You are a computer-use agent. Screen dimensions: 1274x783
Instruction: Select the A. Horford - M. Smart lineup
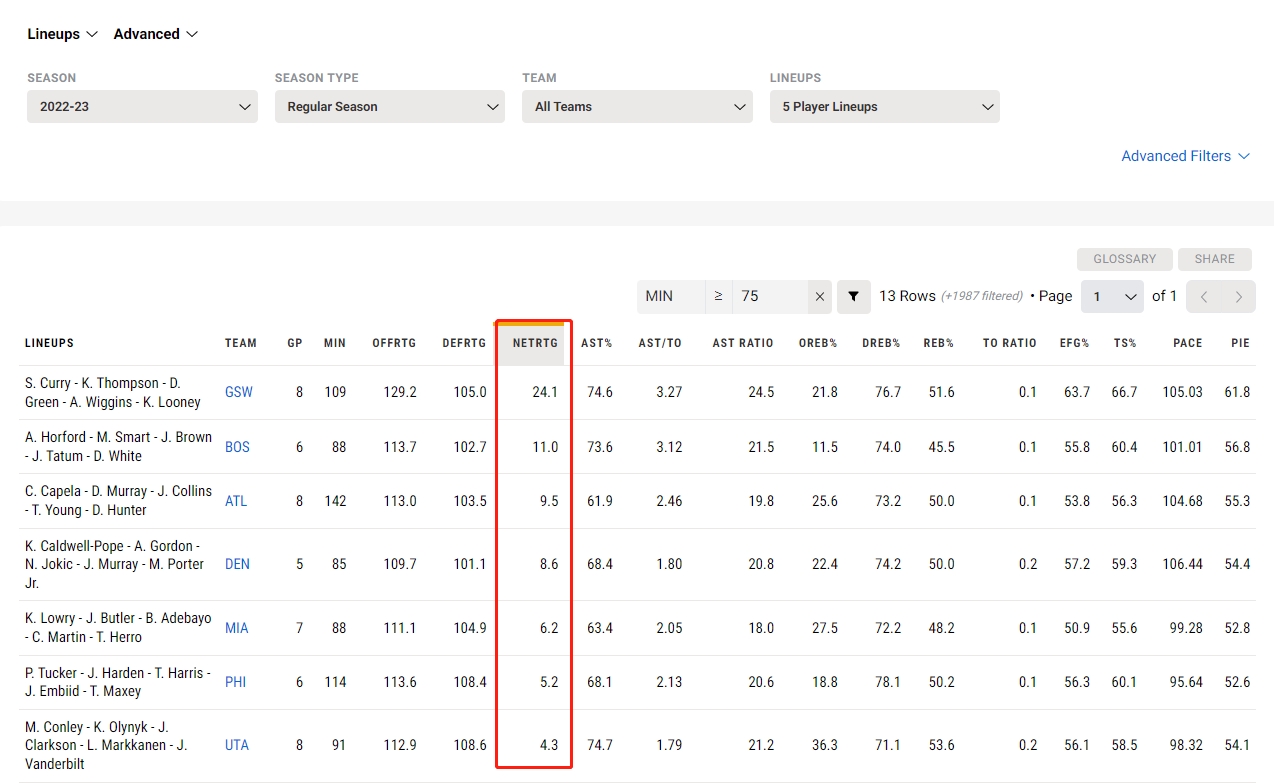click(x=118, y=447)
